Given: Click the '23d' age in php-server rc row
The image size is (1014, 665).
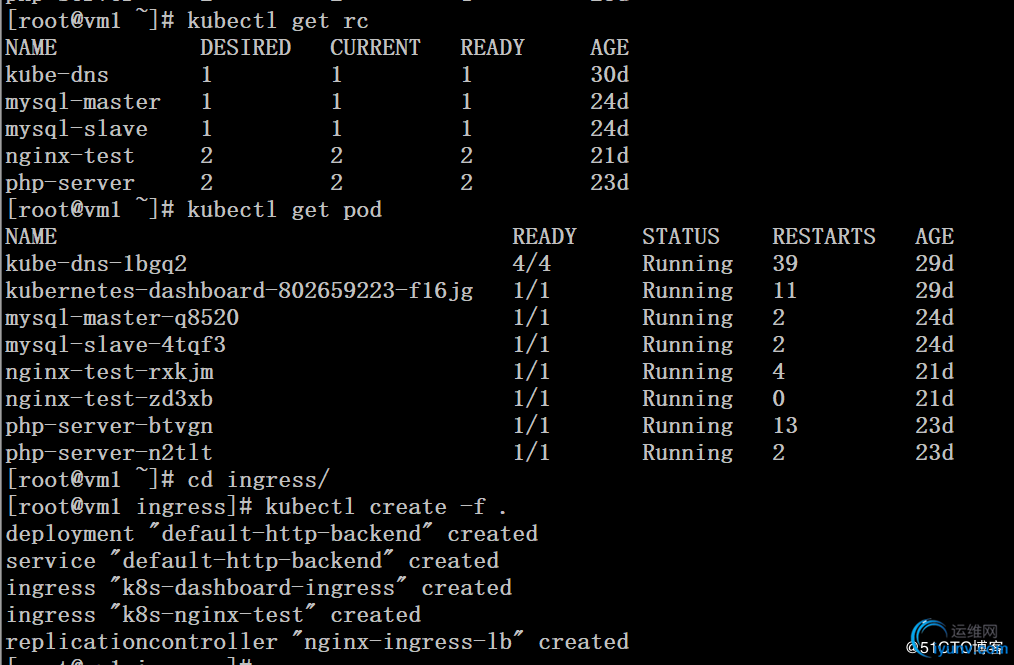Looking at the screenshot, I should coord(609,183).
